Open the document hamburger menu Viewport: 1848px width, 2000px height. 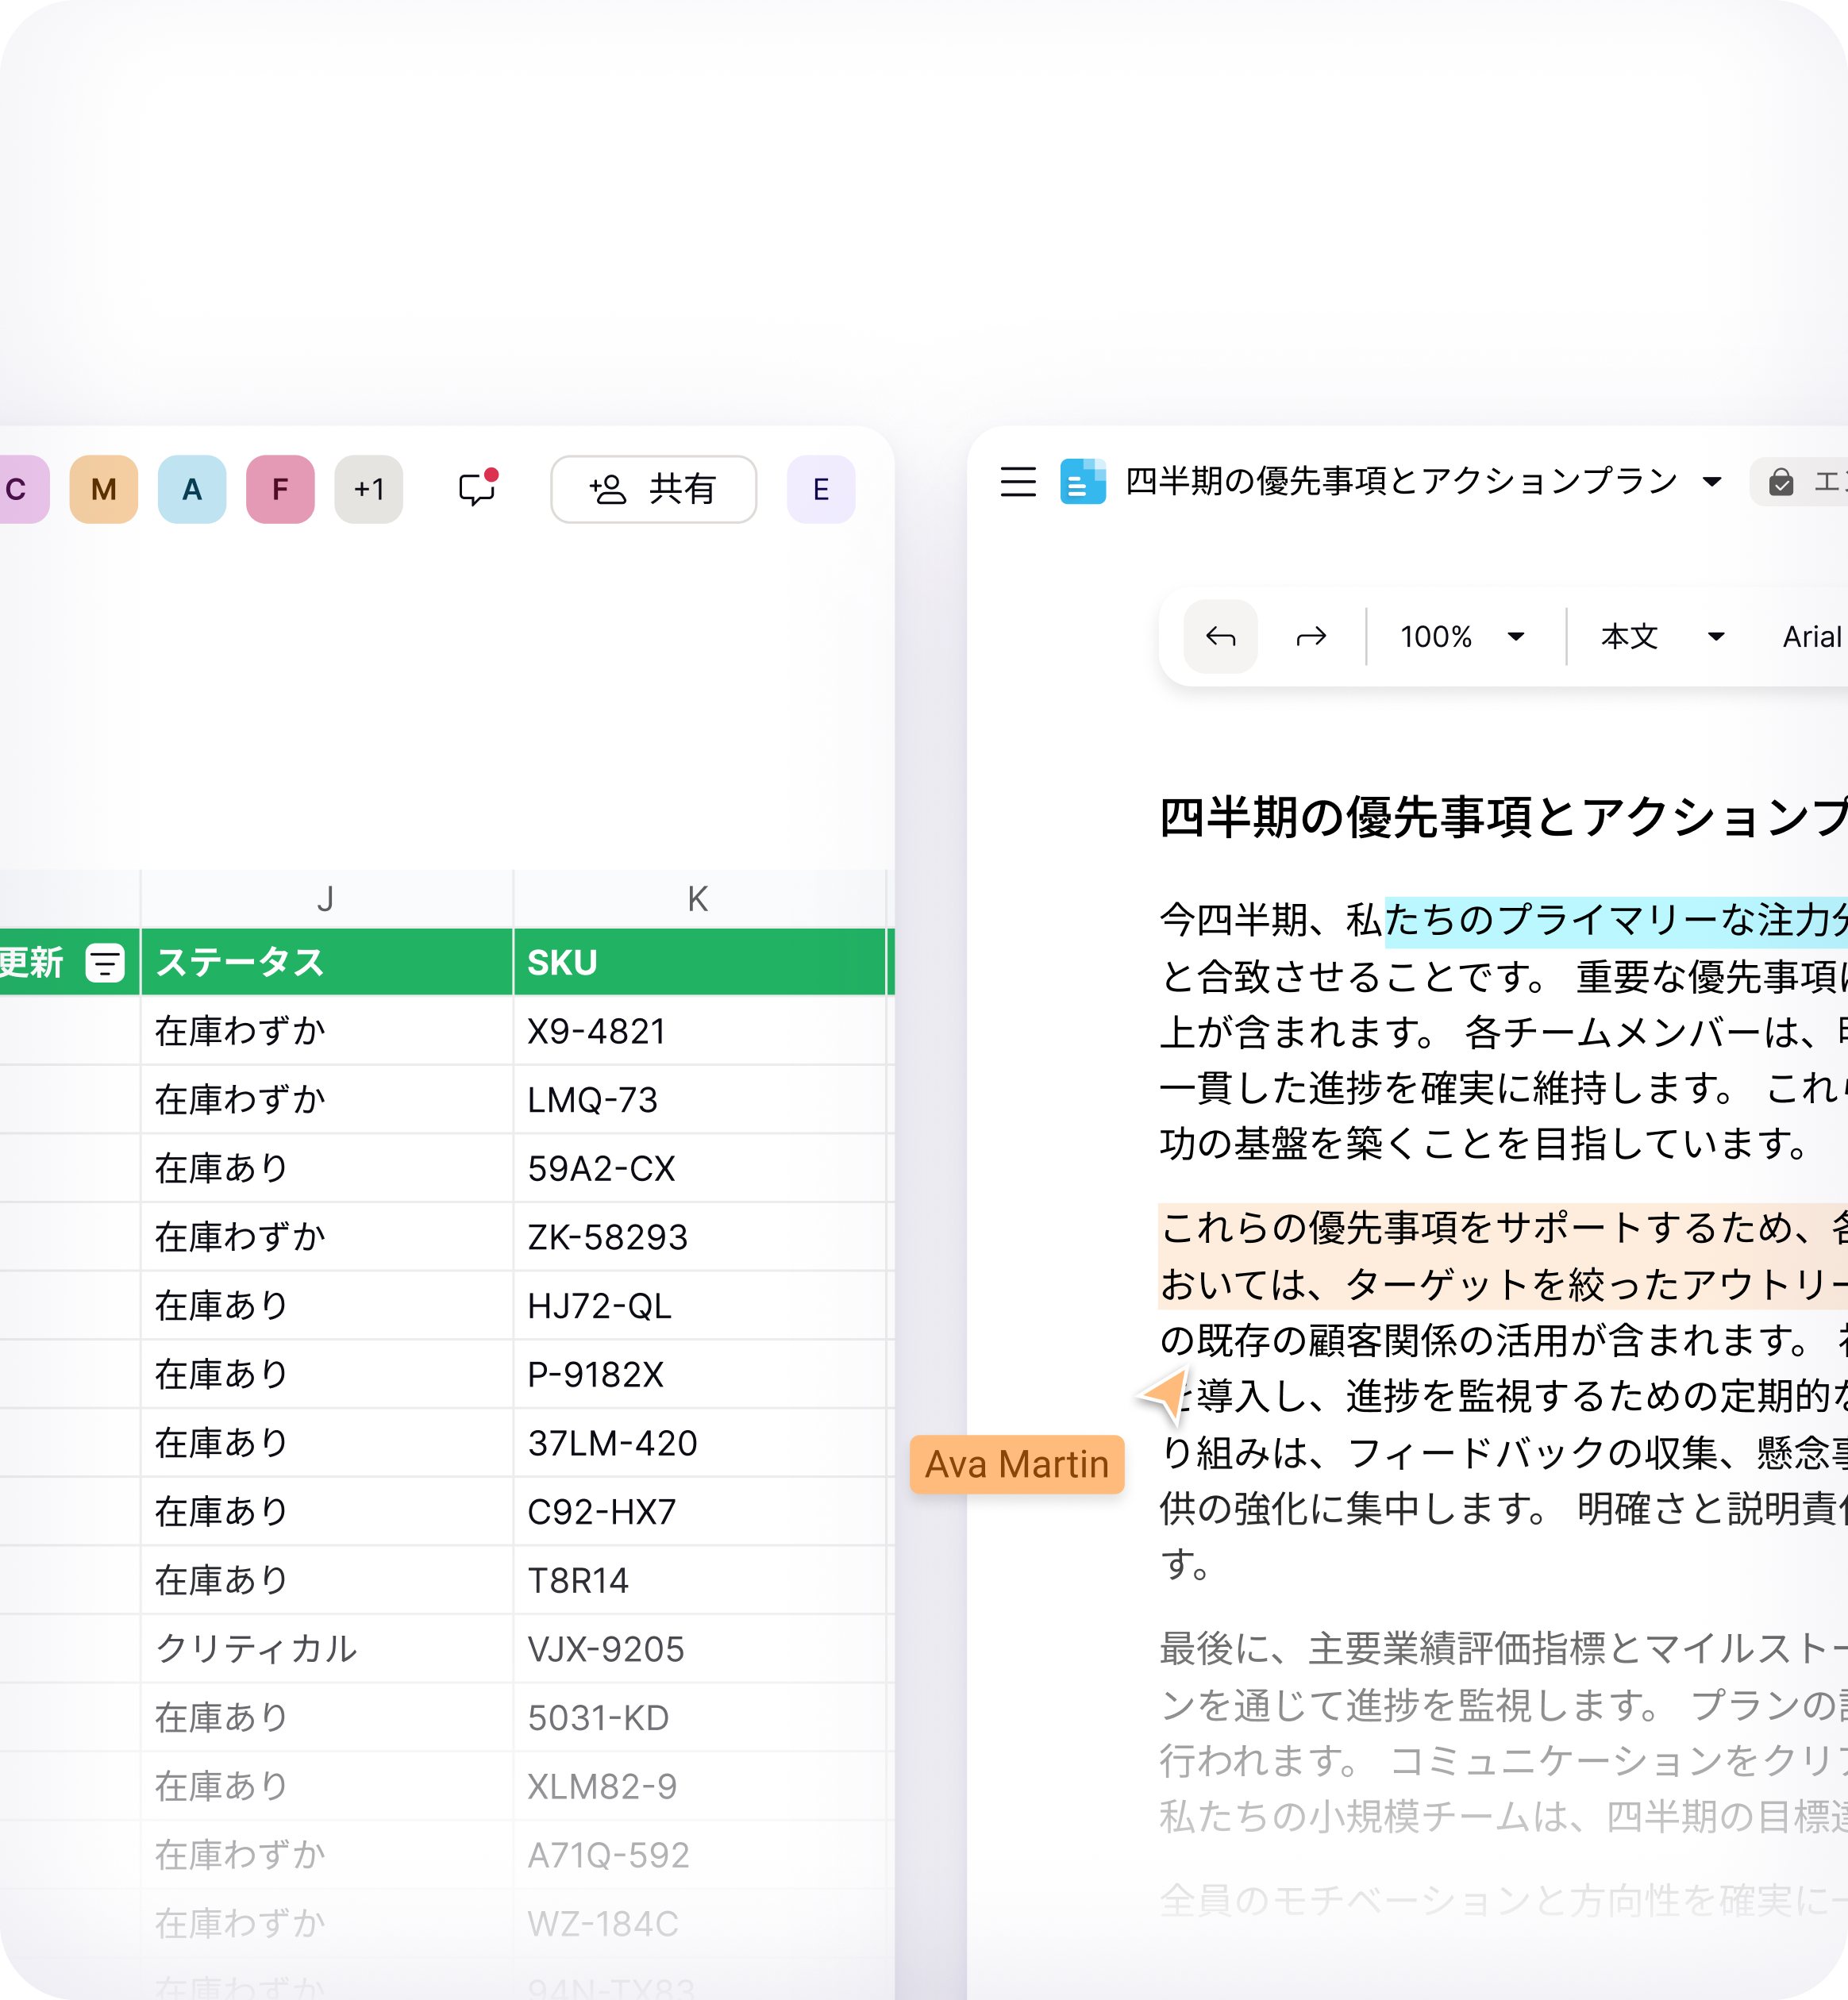click(1018, 482)
